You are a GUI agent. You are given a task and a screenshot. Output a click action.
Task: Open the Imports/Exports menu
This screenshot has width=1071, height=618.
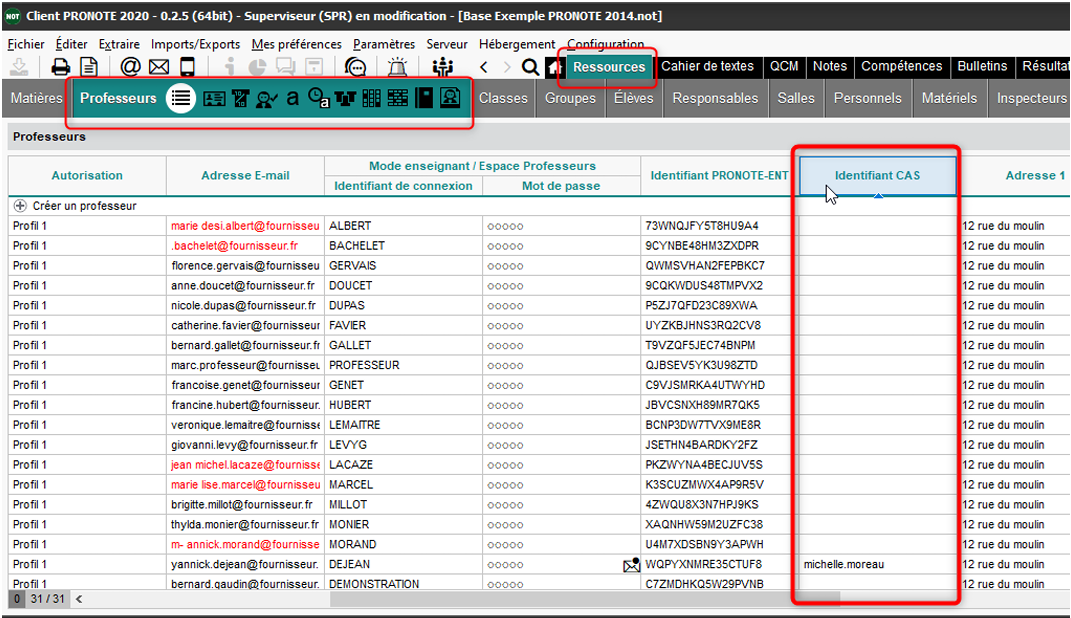196,44
